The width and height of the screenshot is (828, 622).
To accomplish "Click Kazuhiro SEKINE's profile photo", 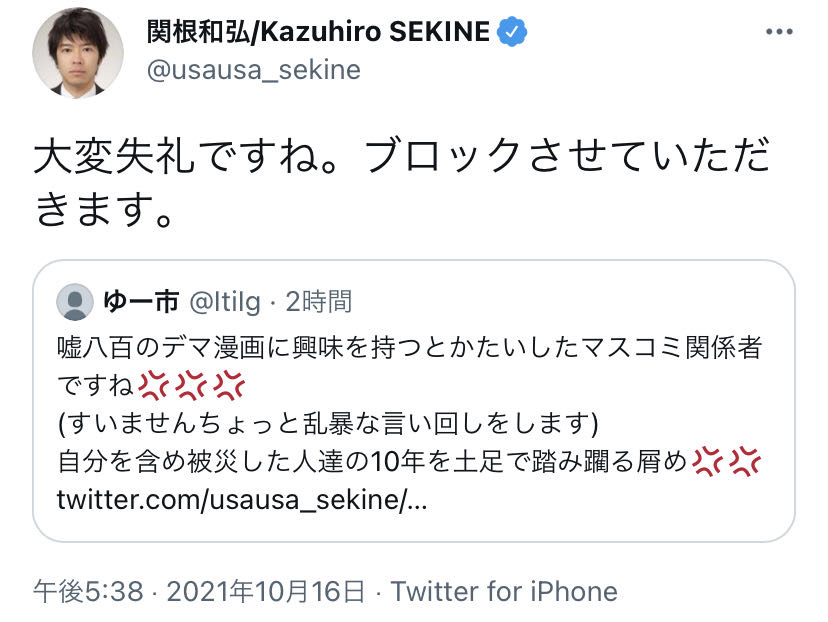I will [x=78, y=52].
